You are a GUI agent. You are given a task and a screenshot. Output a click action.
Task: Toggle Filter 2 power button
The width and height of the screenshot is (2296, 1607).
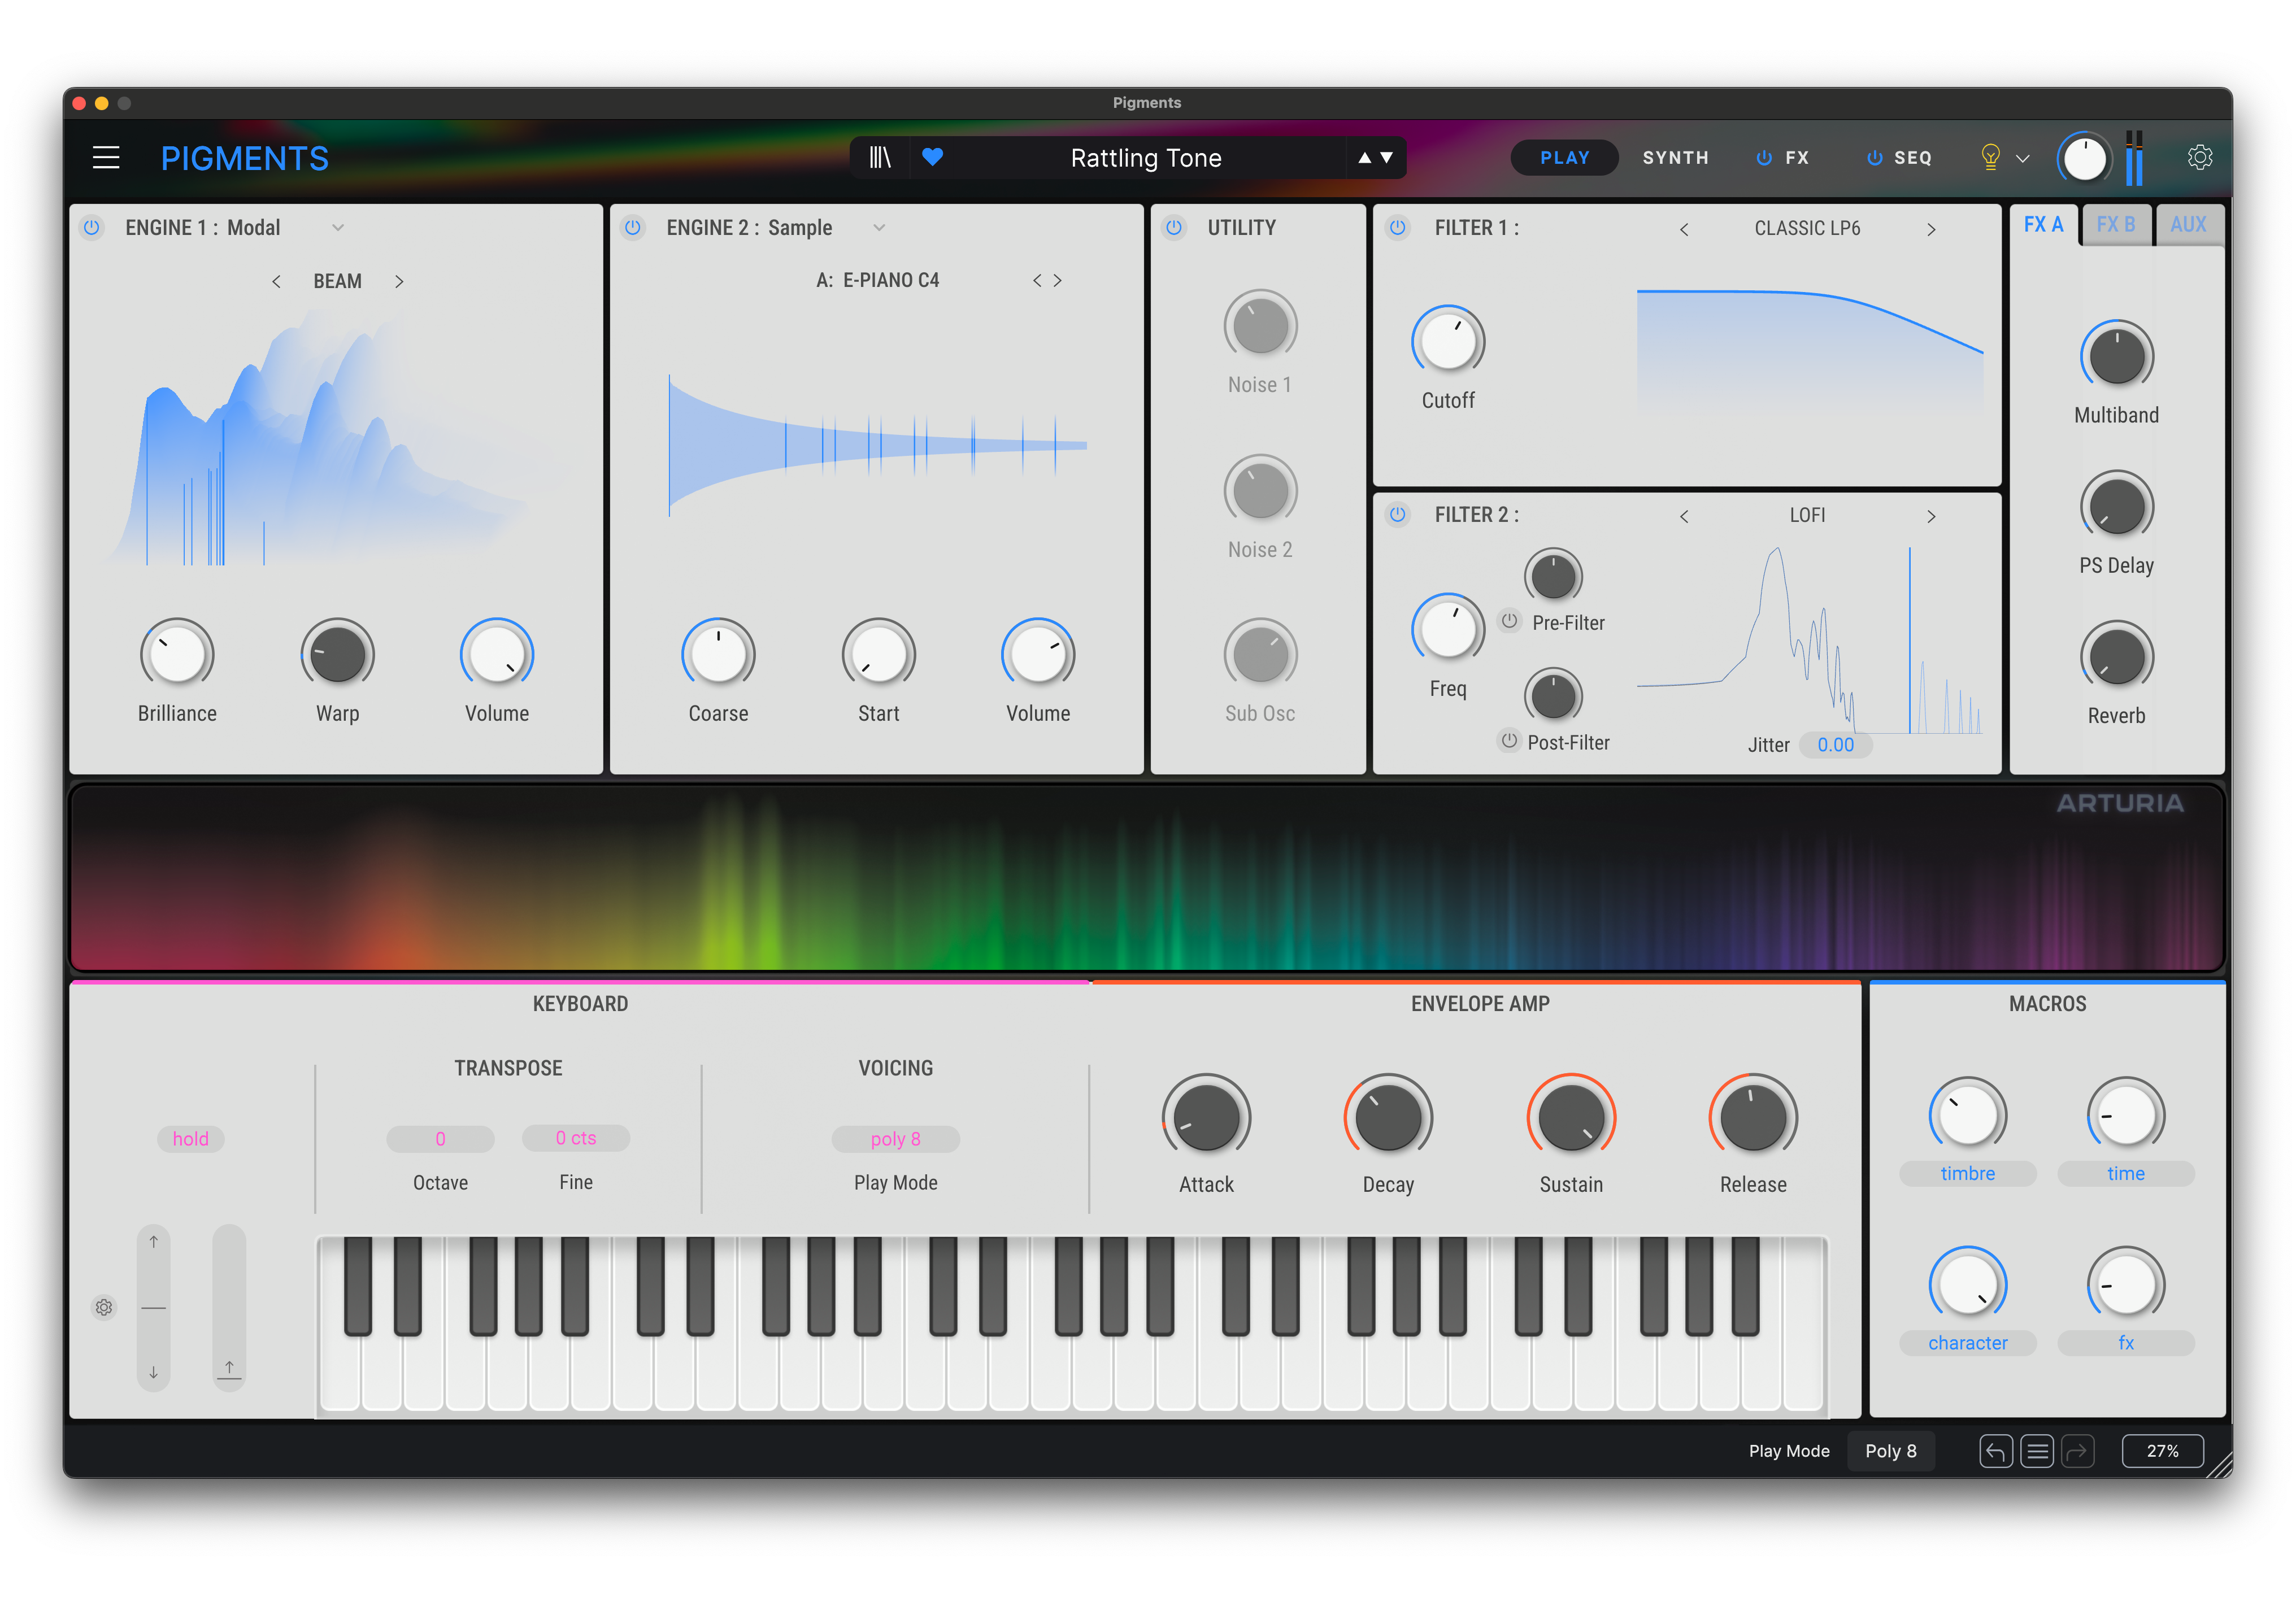click(1397, 514)
